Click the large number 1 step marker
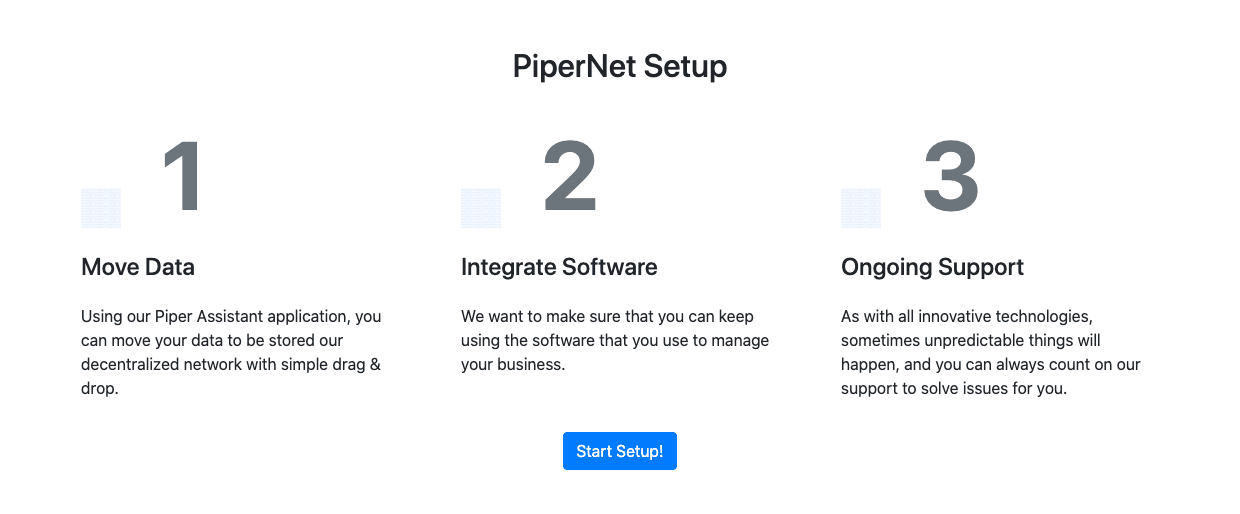 point(182,177)
